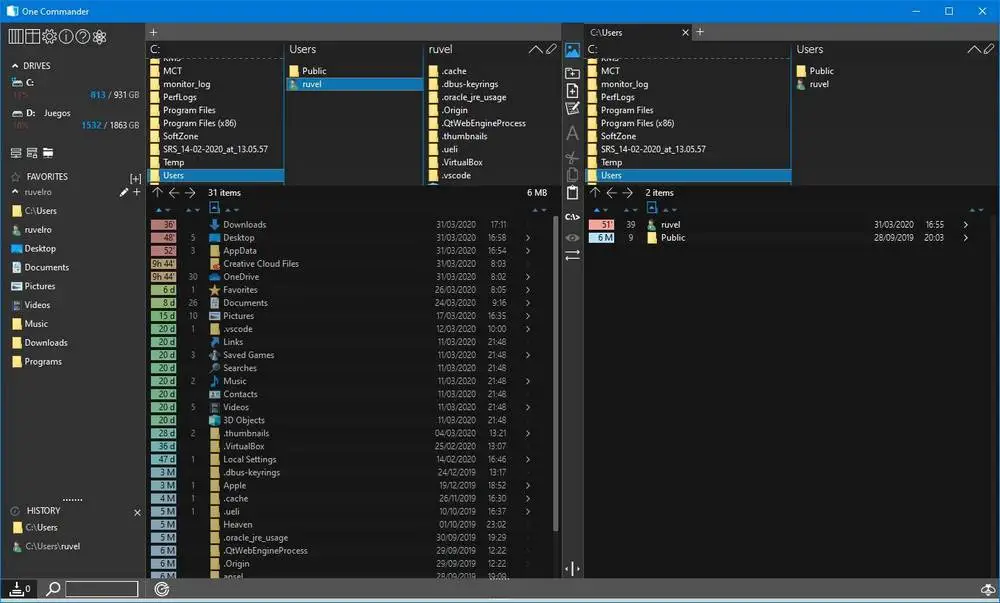The image size is (1000, 603).
Task: Open the Desktop favorite
Action: coord(40,249)
